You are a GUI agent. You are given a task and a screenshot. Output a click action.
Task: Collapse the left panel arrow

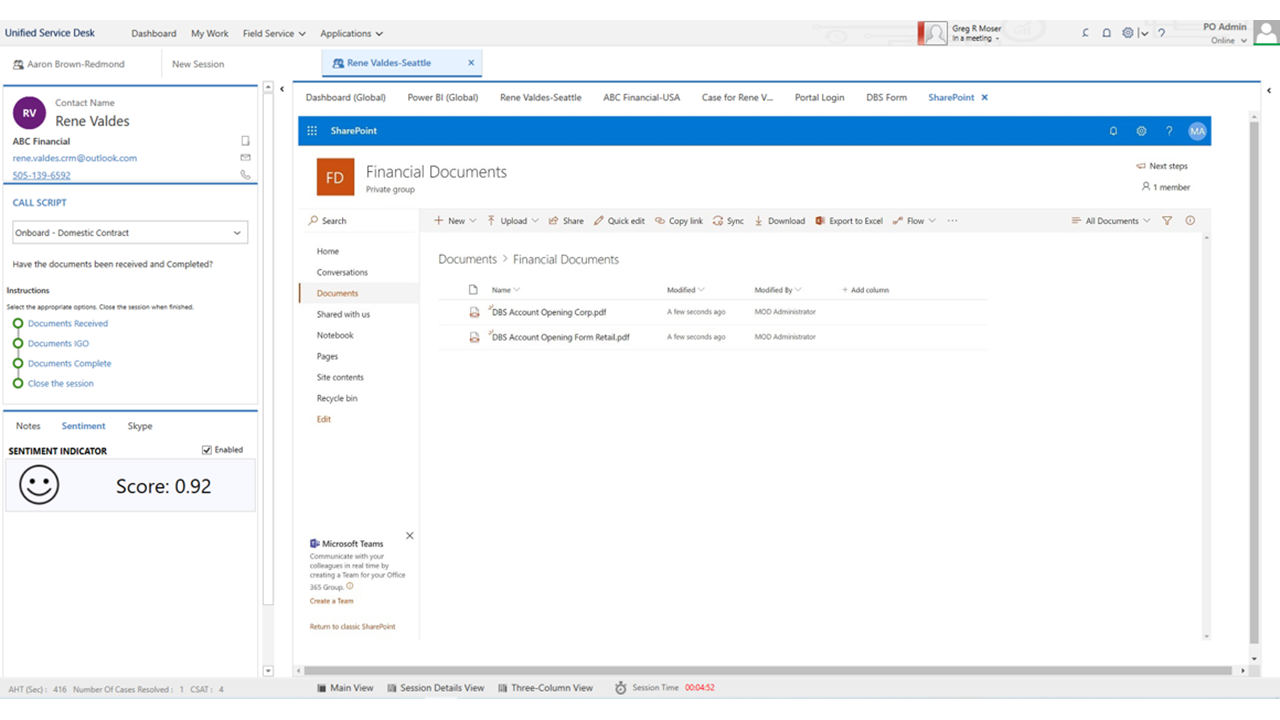pyautogui.click(x=282, y=88)
